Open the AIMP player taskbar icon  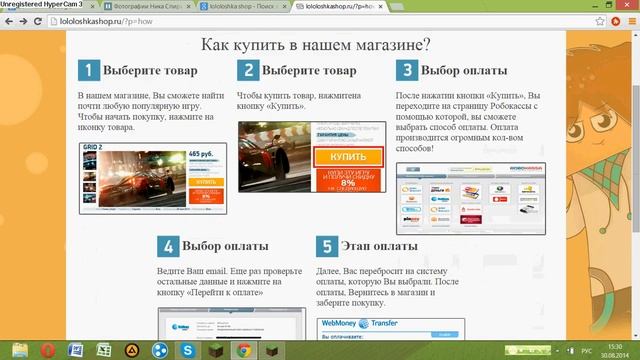click(x=132, y=350)
